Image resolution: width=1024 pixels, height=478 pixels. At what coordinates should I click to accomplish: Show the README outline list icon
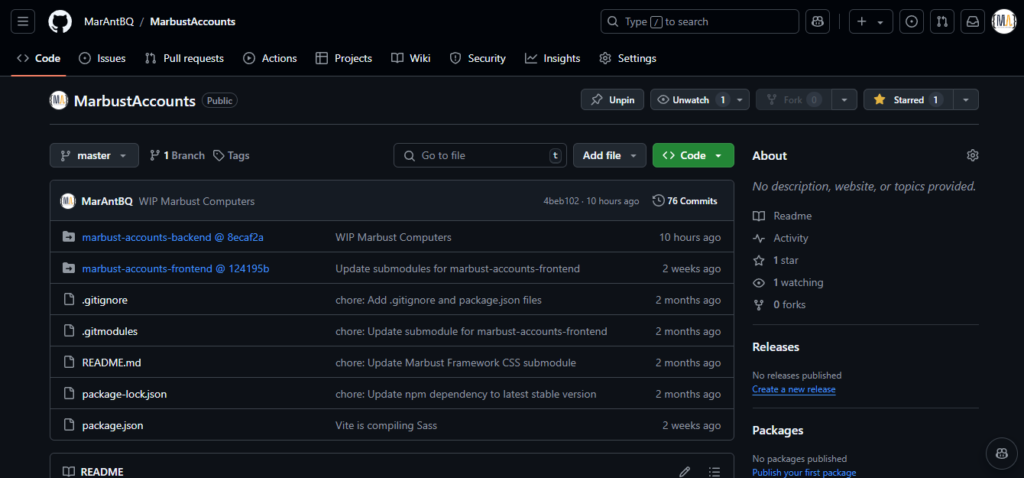pos(714,471)
